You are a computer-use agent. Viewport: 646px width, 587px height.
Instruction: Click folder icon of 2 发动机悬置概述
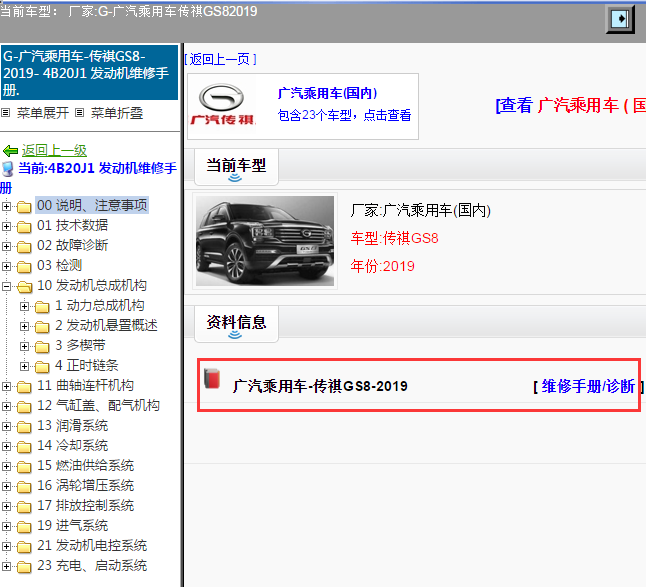coord(42,327)
